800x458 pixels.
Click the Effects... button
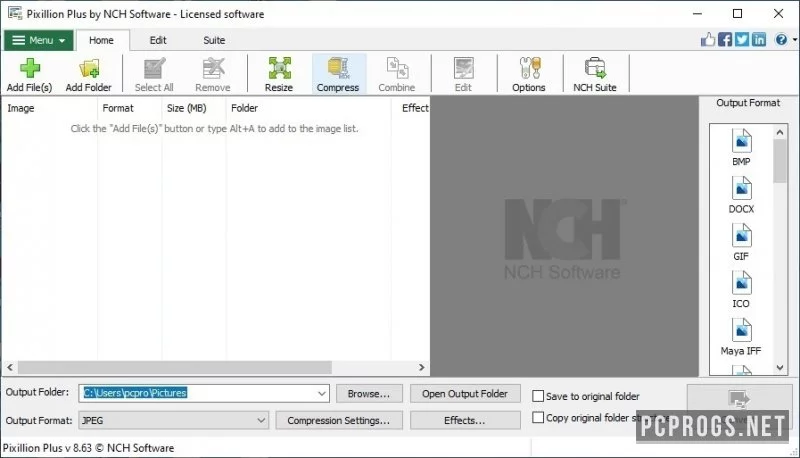pyautogui.click(x=465, y=420)
